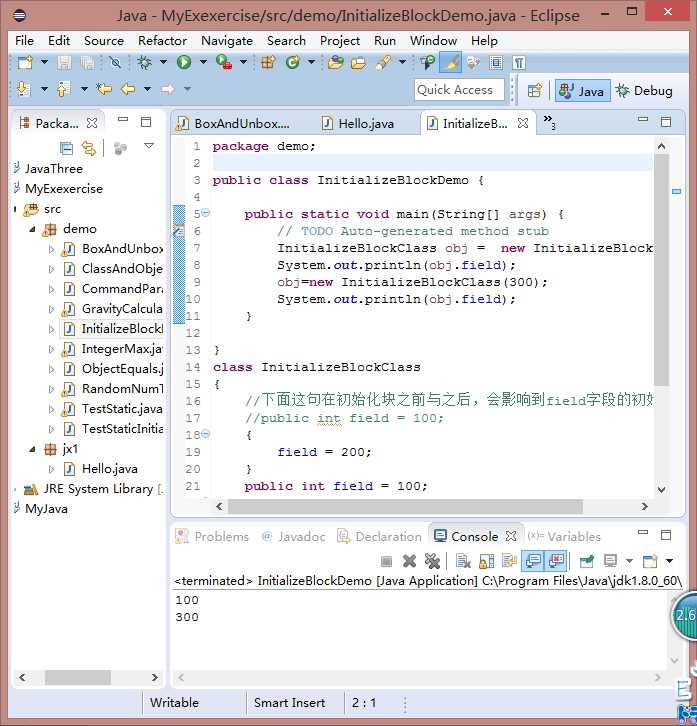Click the New Java Package icon
Image resolution: width=697 pixels, height=726 pixels.
tap(268, 62)
